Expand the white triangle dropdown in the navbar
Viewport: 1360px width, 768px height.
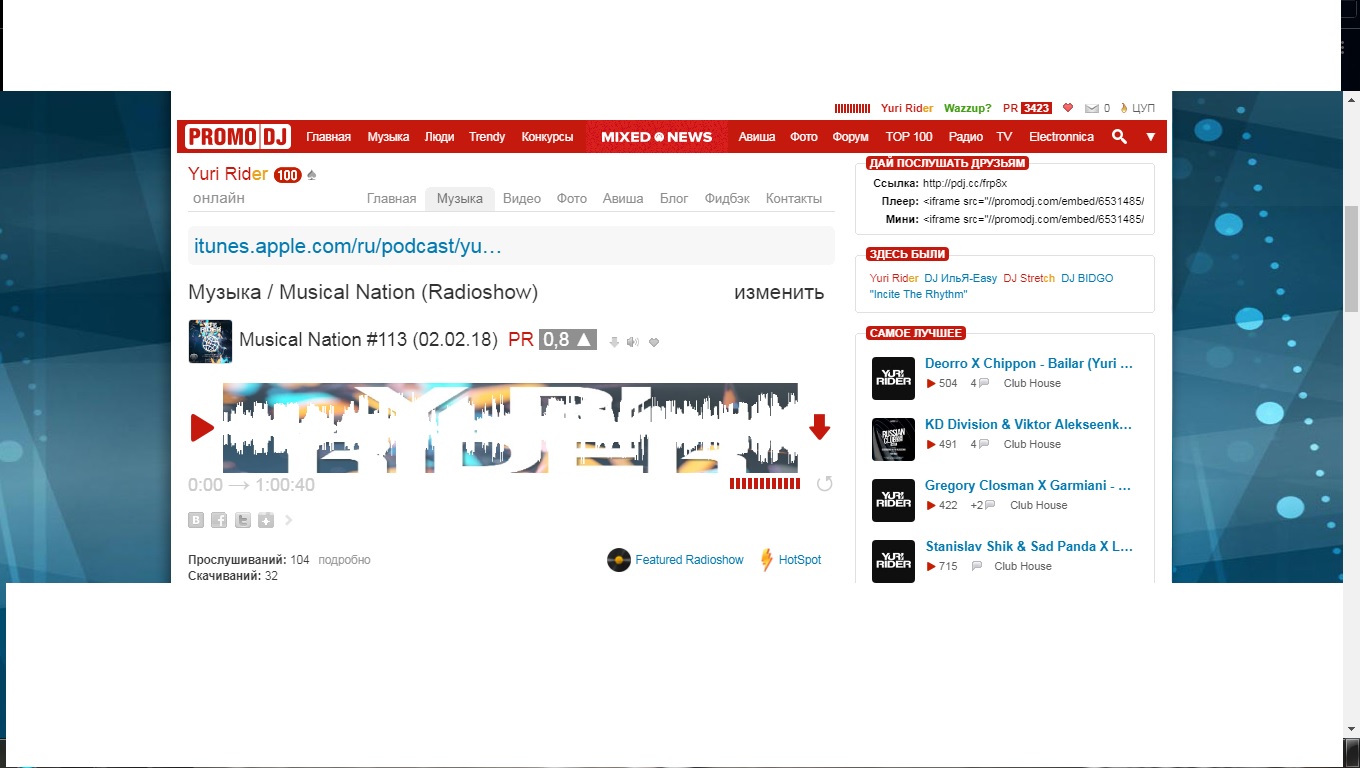tap(1150, 137)
